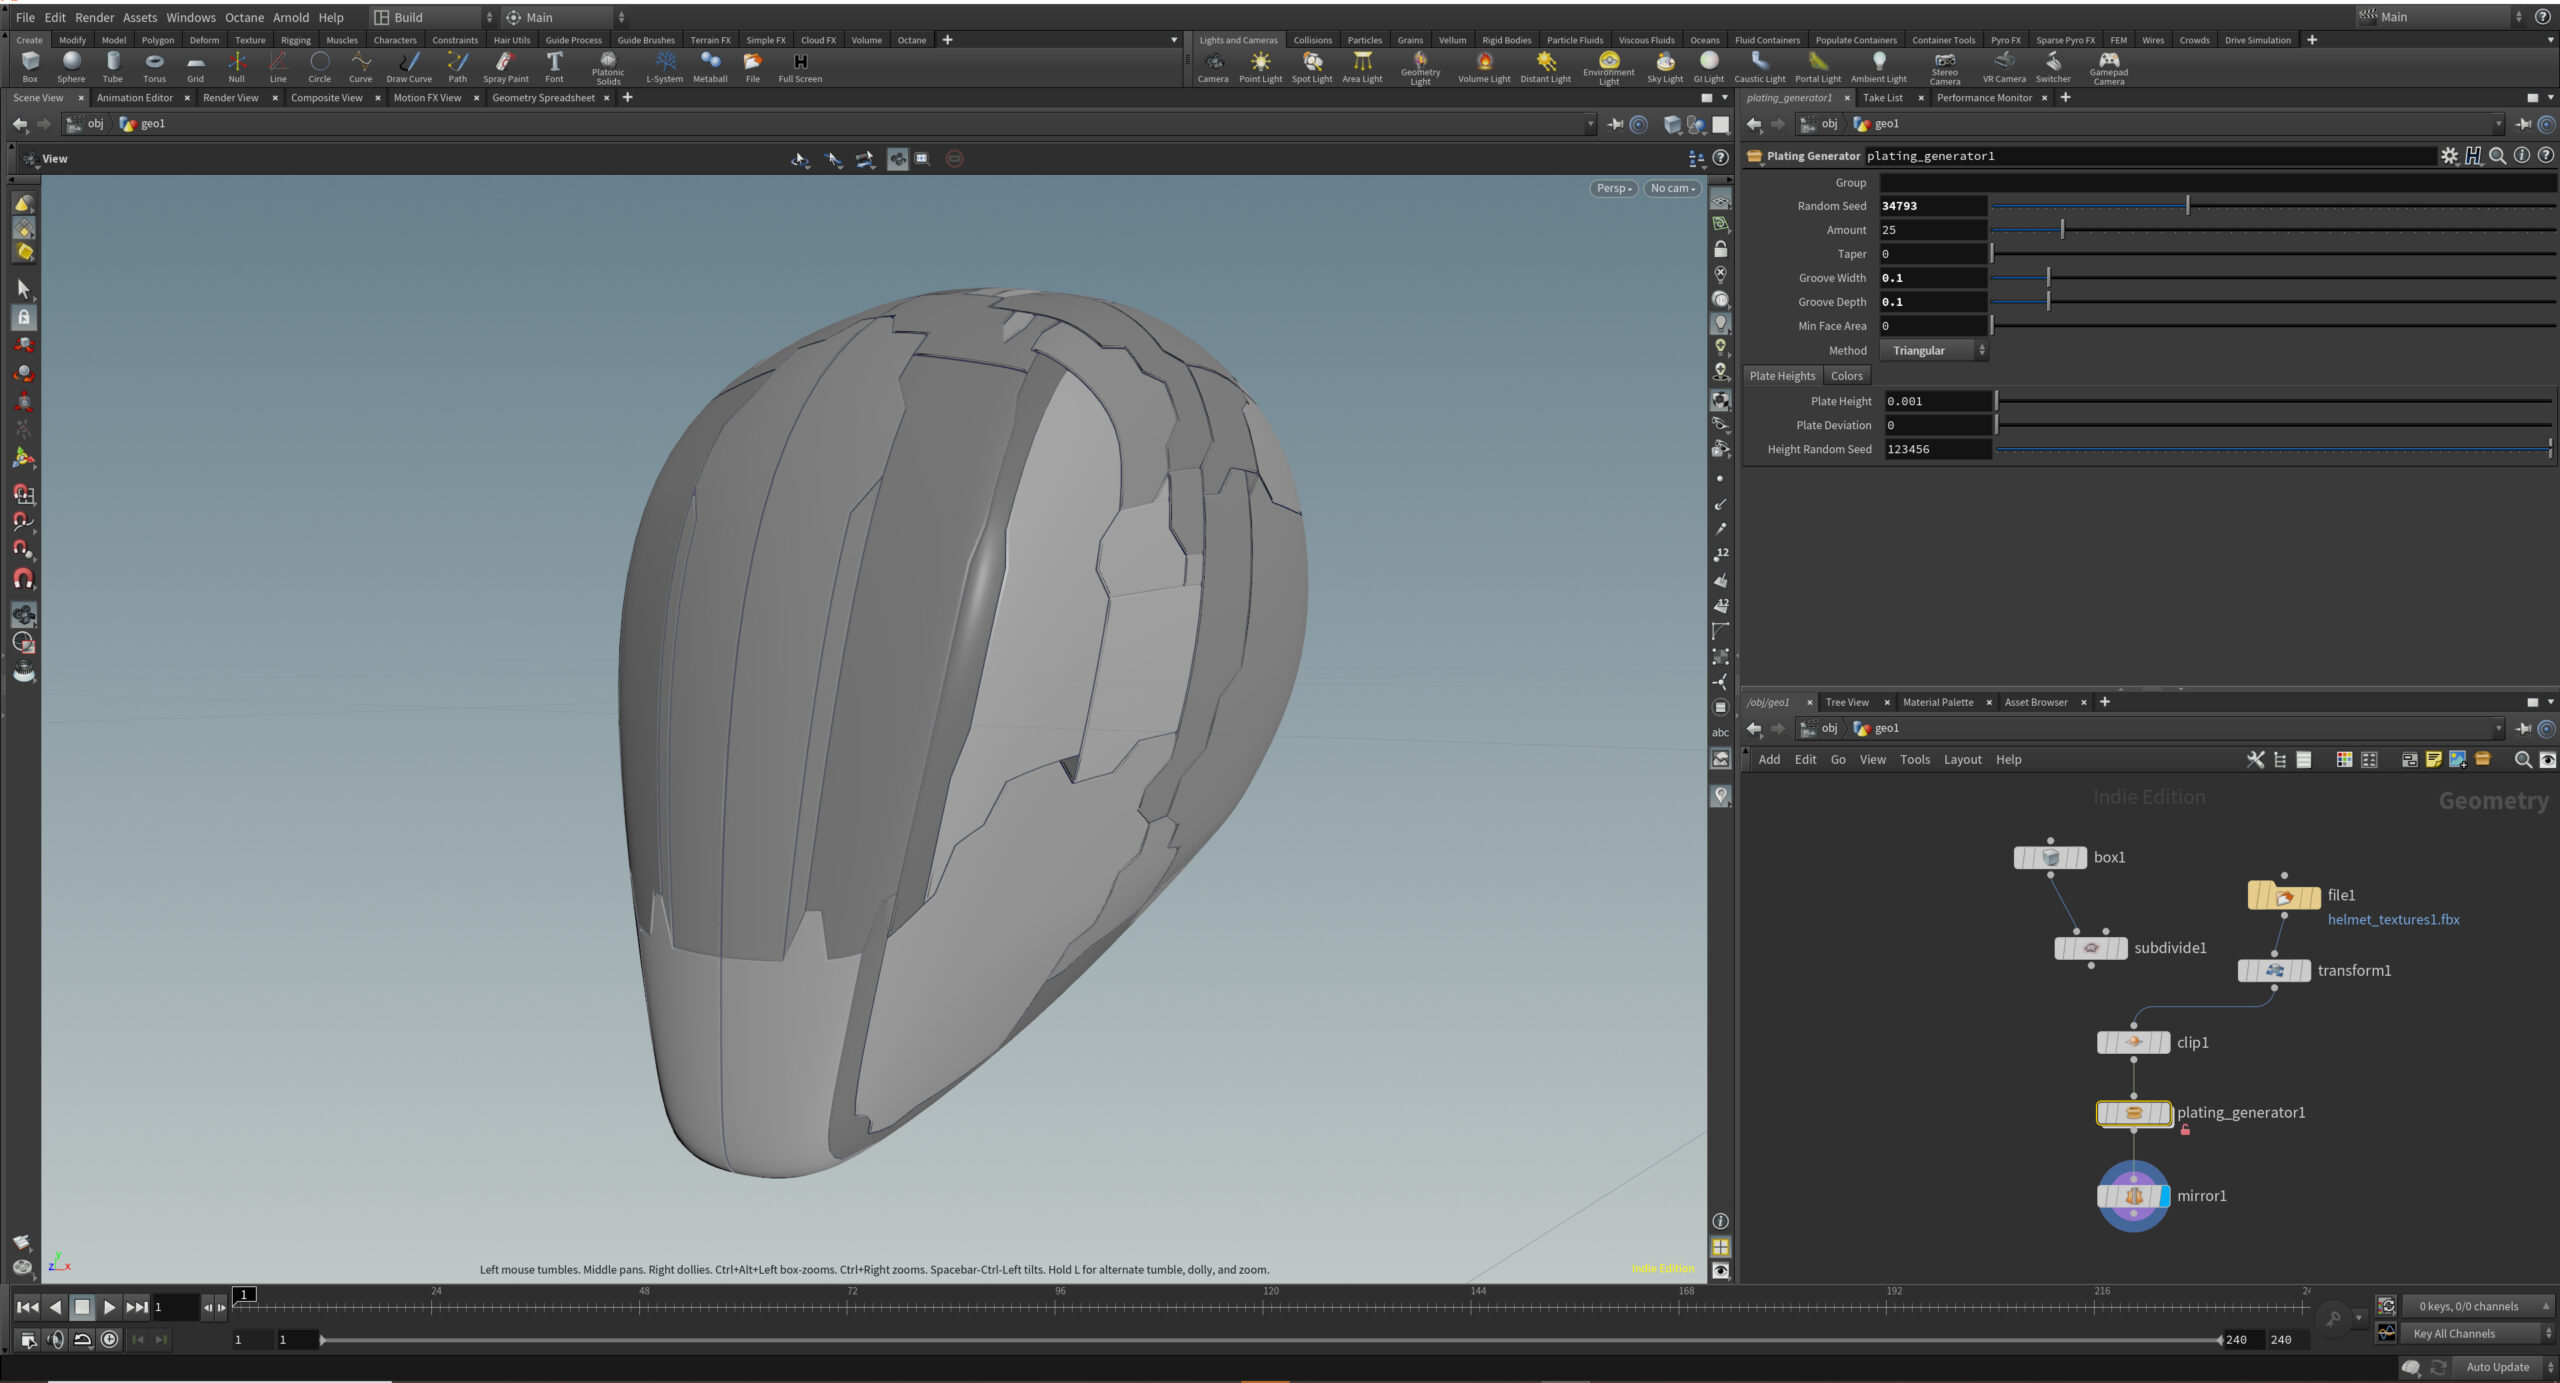Click the parameter search magnifier icon

pyautogui.click(x=2497, y=156)
